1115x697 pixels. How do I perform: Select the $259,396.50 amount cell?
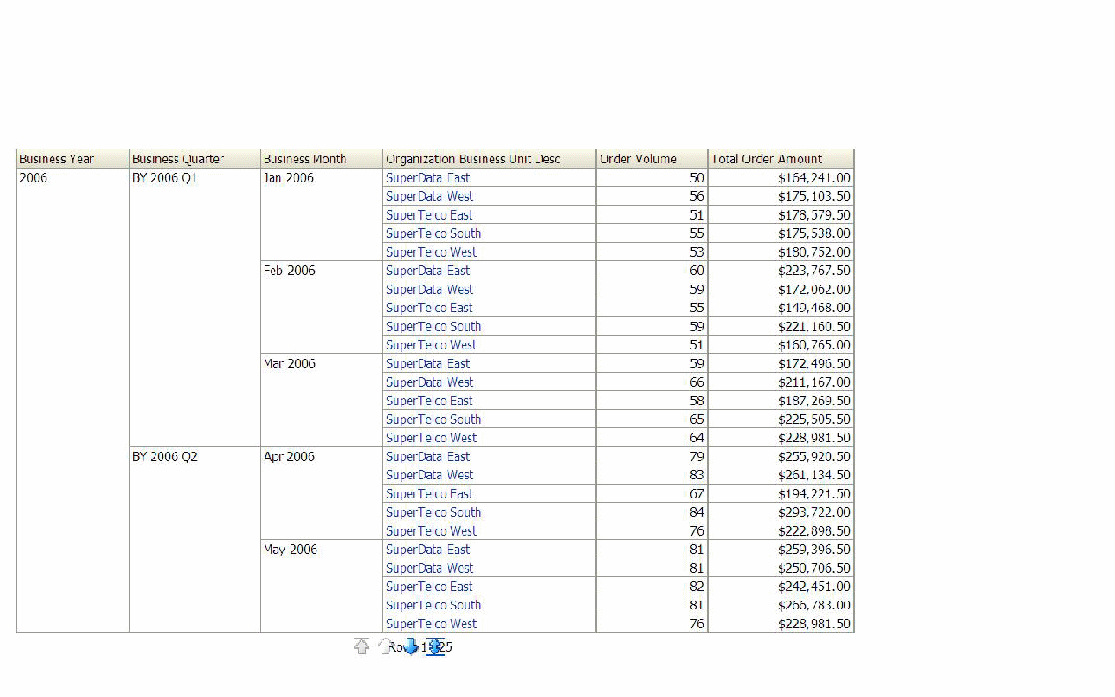point(781,549)
